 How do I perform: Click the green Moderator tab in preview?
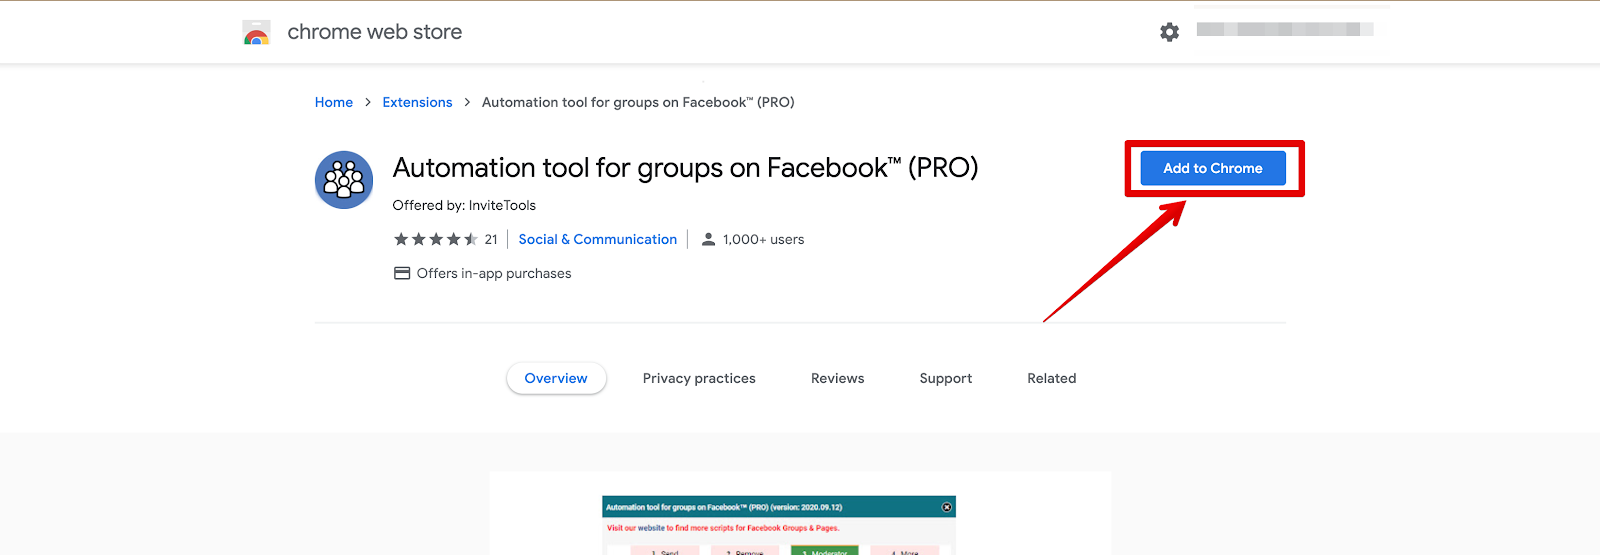pos(825,551)
